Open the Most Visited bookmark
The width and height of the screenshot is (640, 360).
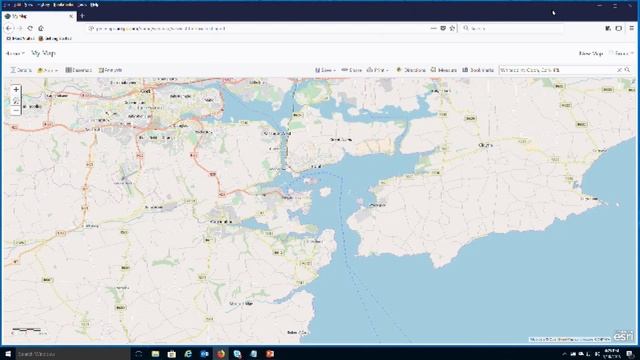pyautogui.click(x=20, y=38)
